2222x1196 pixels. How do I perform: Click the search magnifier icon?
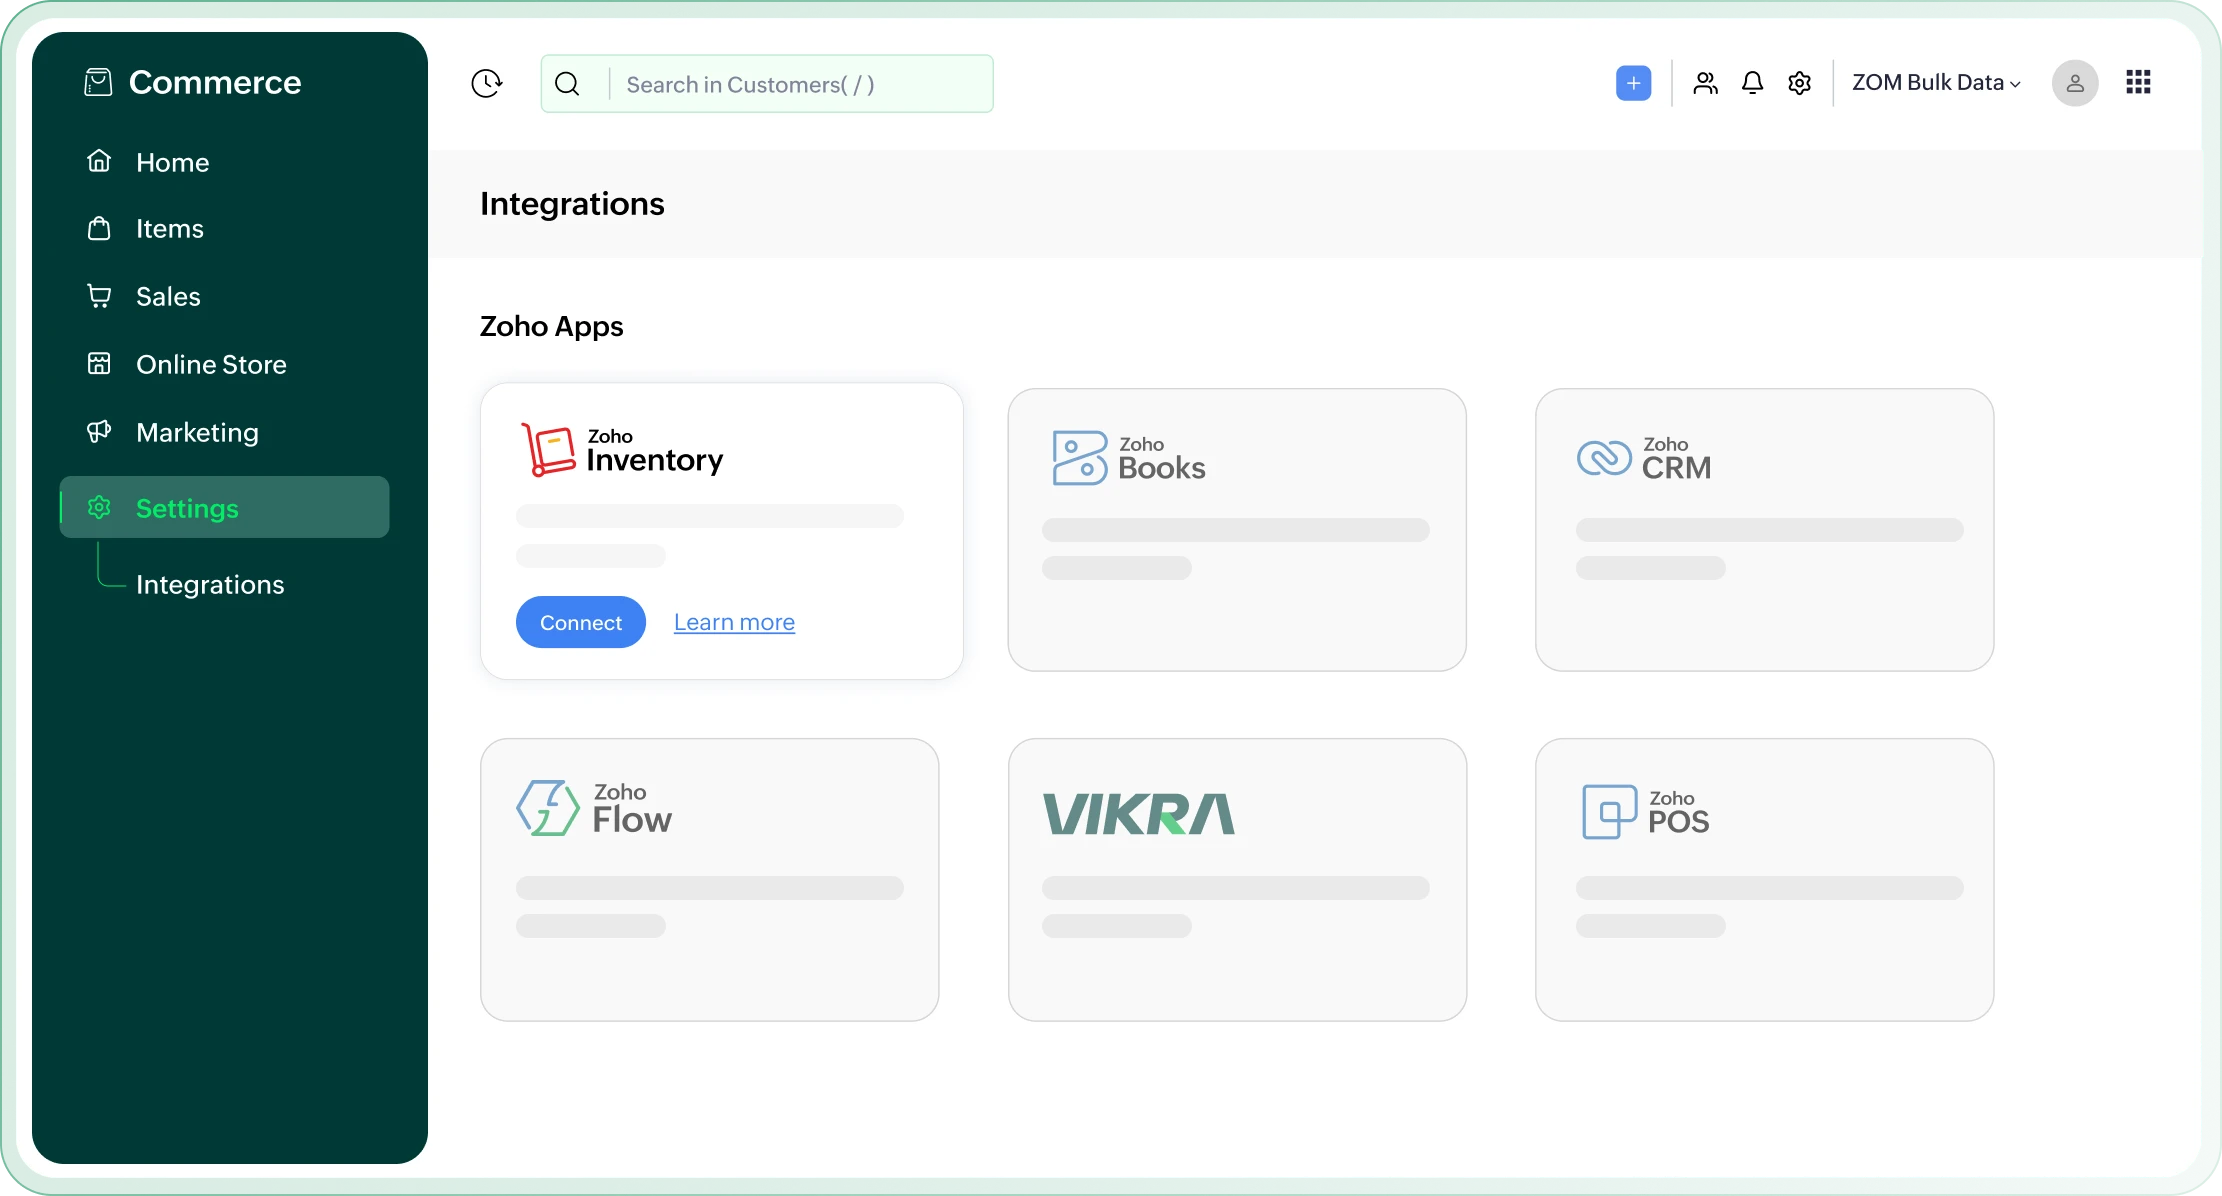tap(567, 84)
